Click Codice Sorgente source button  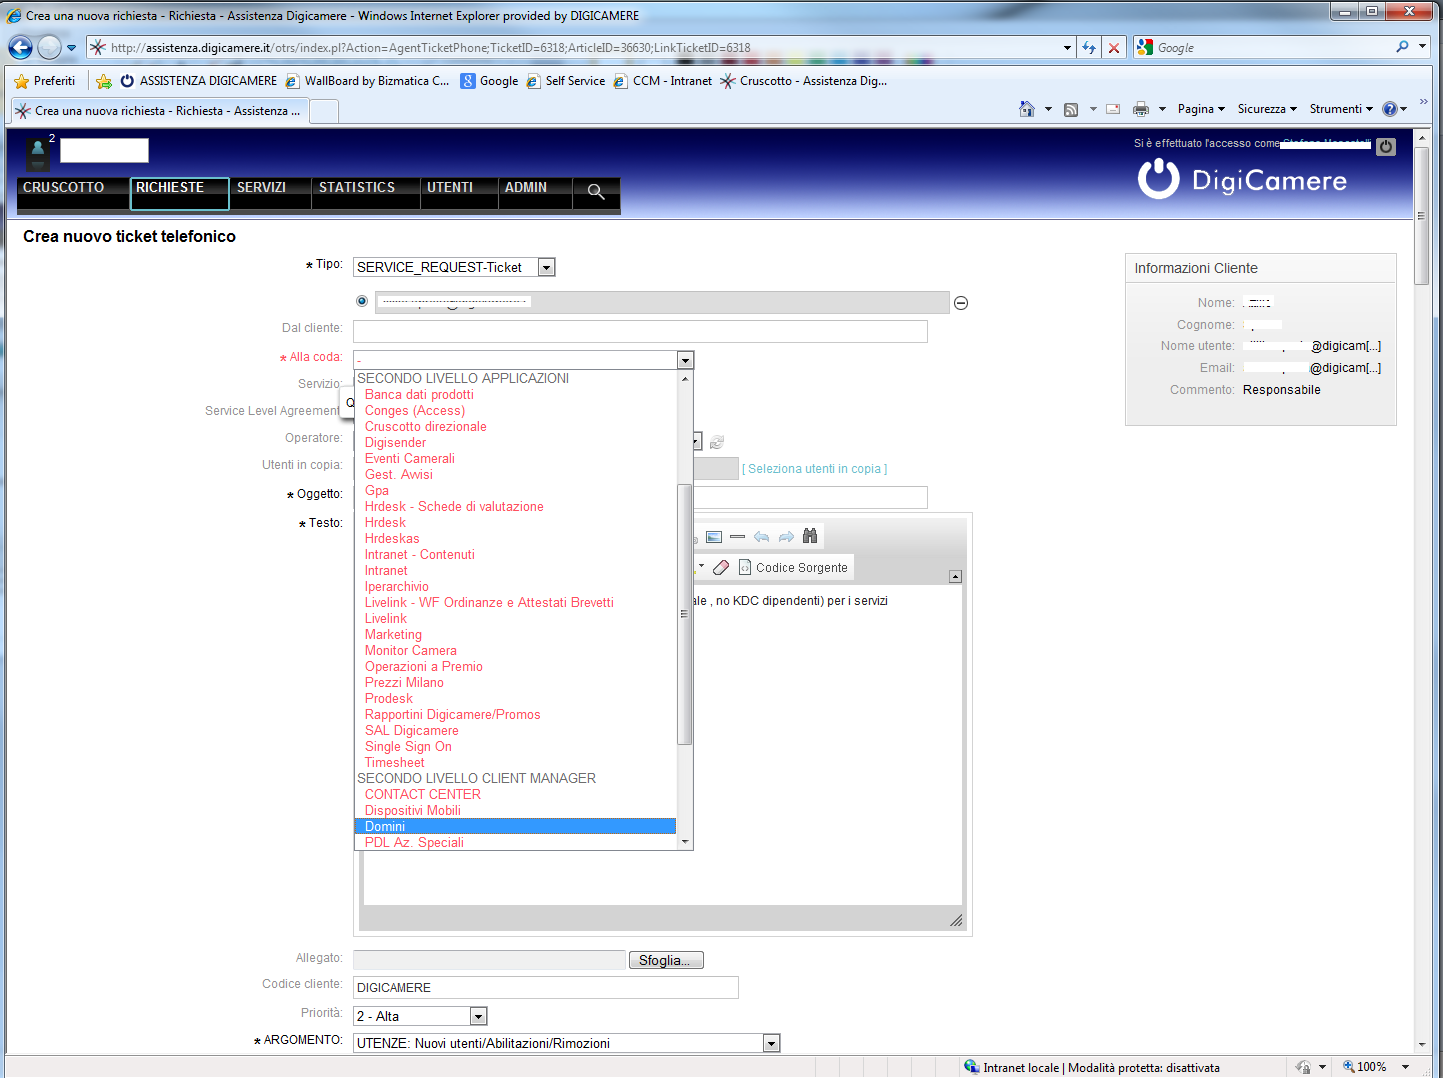point(793,567)
